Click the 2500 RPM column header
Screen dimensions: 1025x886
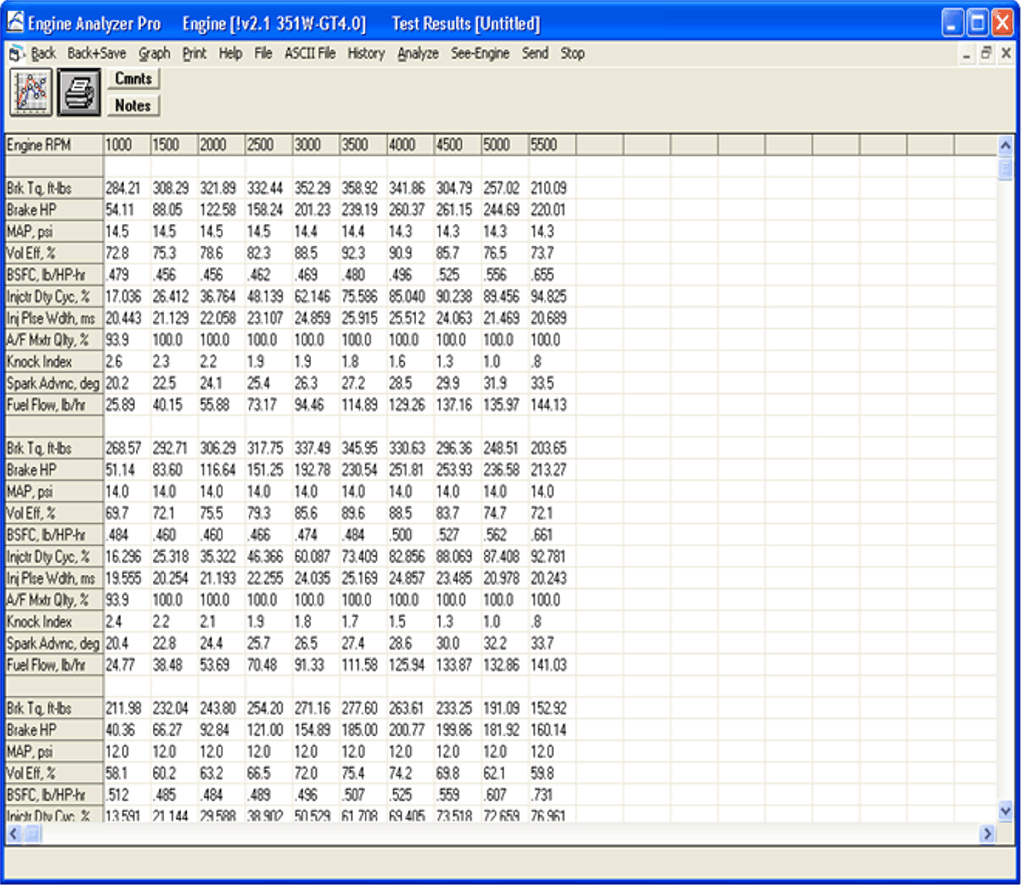pyautogui.click(x=268, y=145)
